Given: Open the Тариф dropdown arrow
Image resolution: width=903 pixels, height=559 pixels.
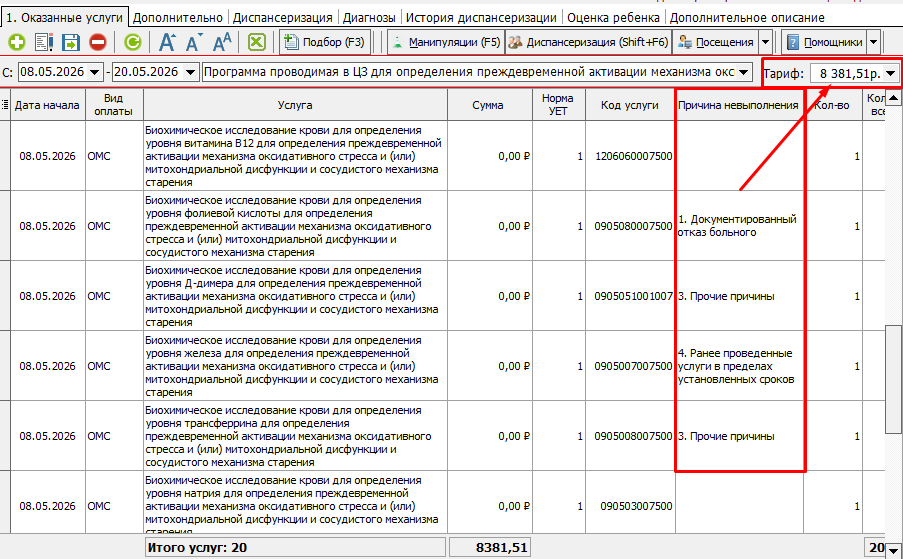Looking at the screenshot, I should (x=890, y=73).
